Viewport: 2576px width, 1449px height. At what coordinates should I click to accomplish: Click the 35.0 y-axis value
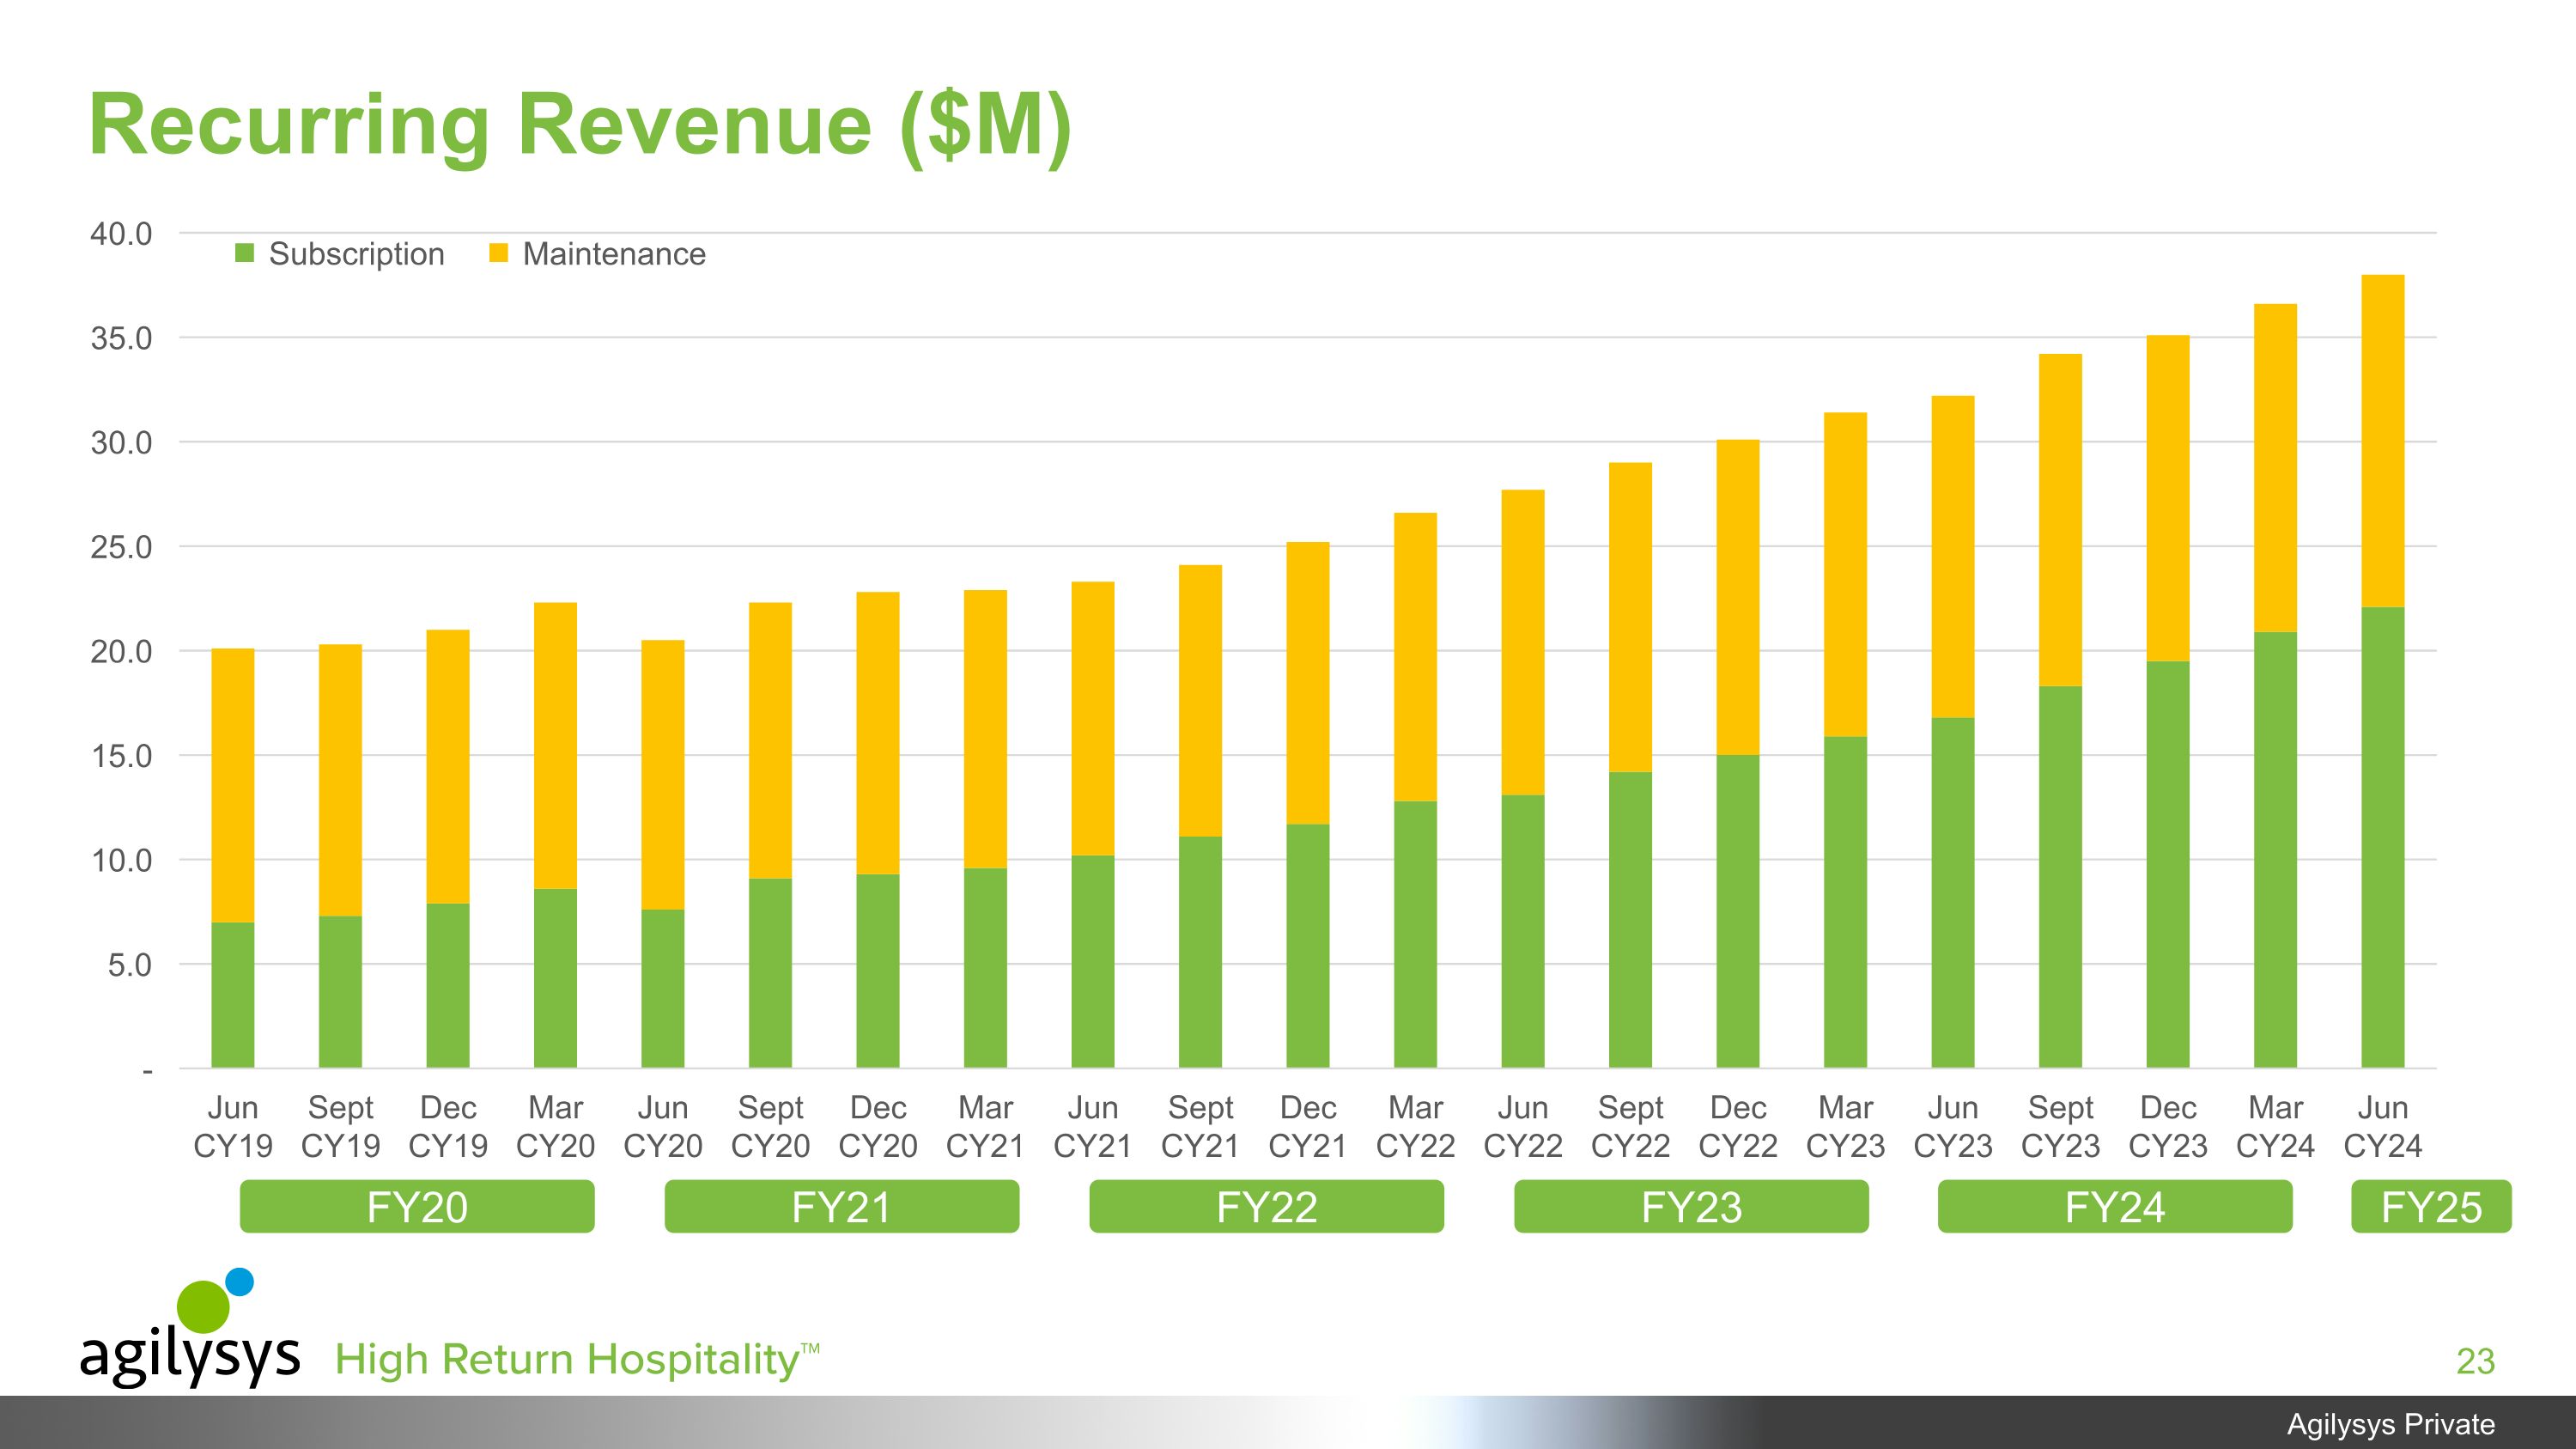pos(121,338)
